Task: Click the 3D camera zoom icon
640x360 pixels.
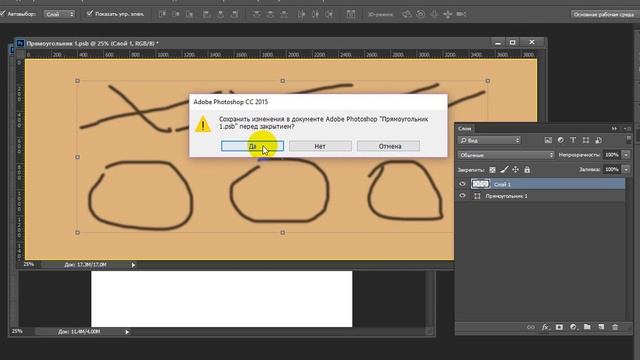Action: click(x=461, y=14)
